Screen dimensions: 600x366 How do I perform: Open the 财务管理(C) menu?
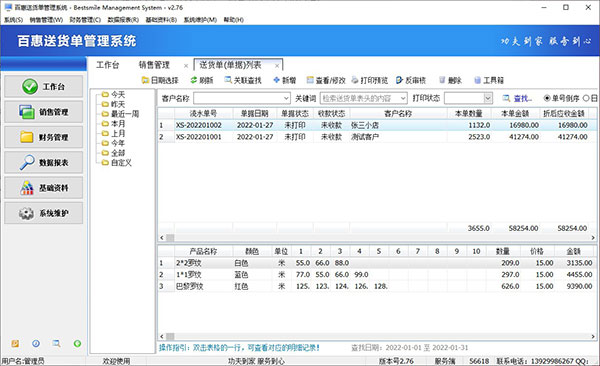[85, 20]
